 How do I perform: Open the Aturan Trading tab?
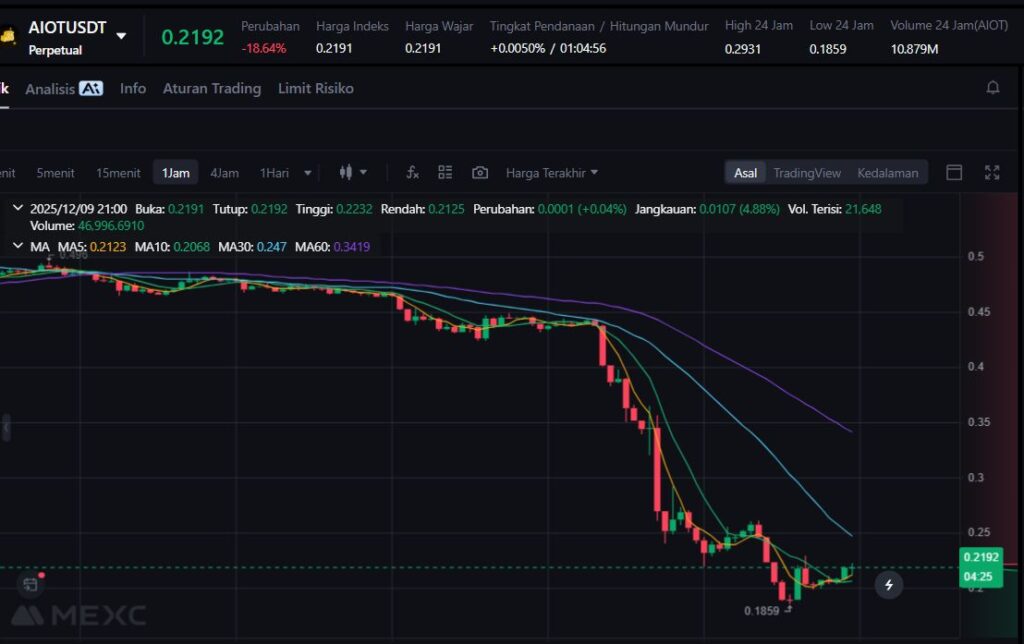tap(211, 88)
